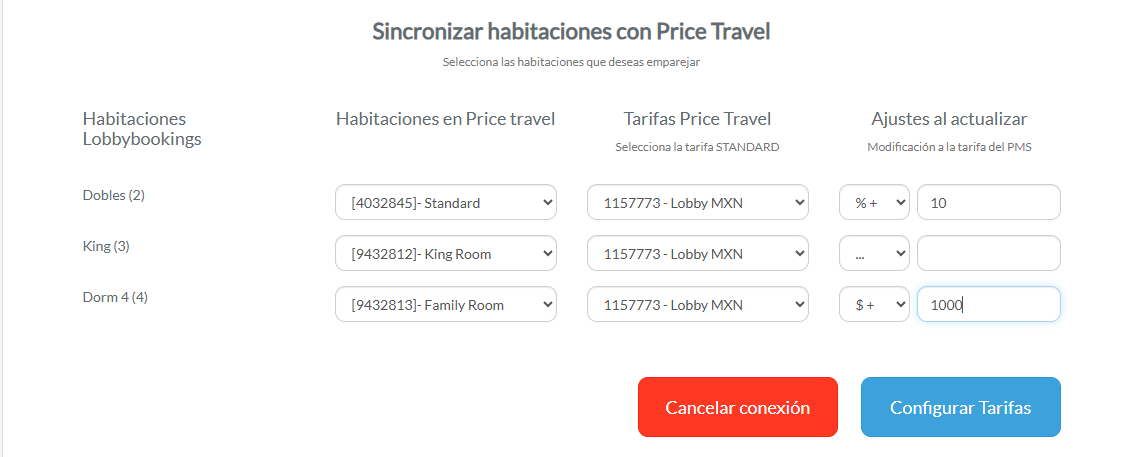Click the blue Configurar Tarifas button
The width and height of the screenshot is (1141, 457).
click(x=960, y=407)
